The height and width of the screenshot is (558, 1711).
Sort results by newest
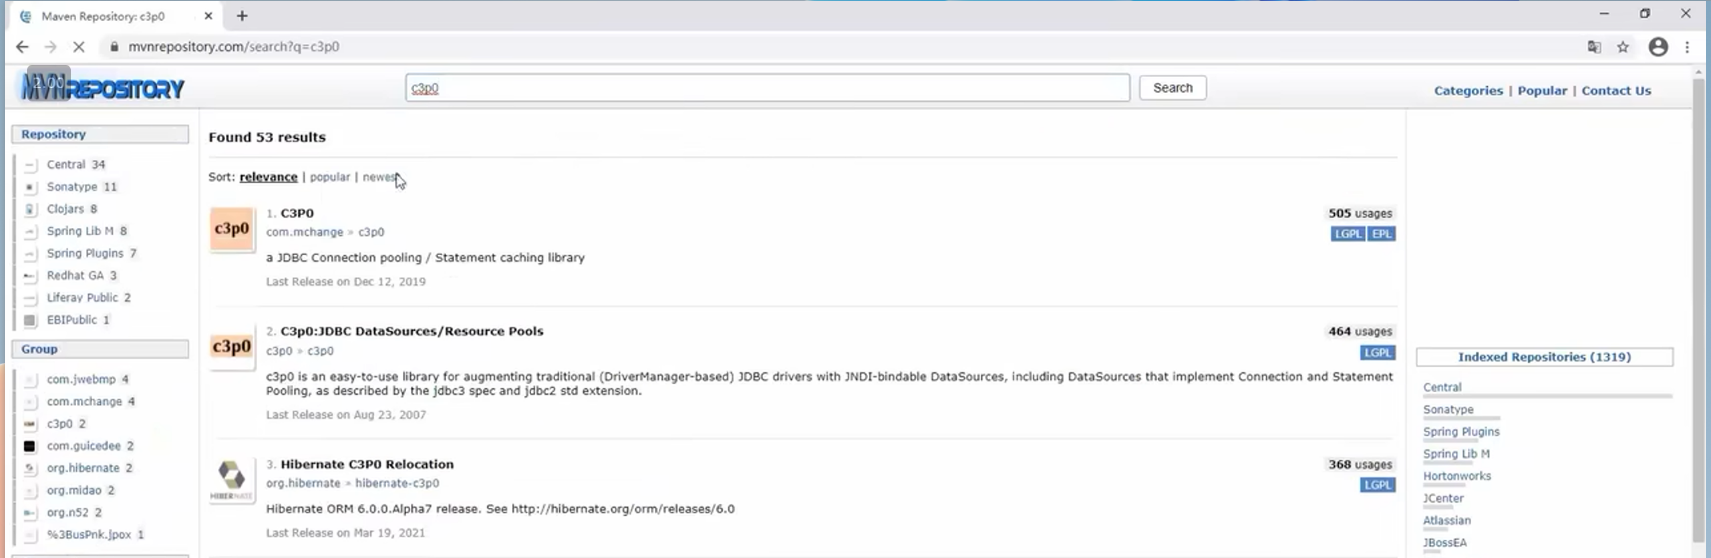coord(381,177)
